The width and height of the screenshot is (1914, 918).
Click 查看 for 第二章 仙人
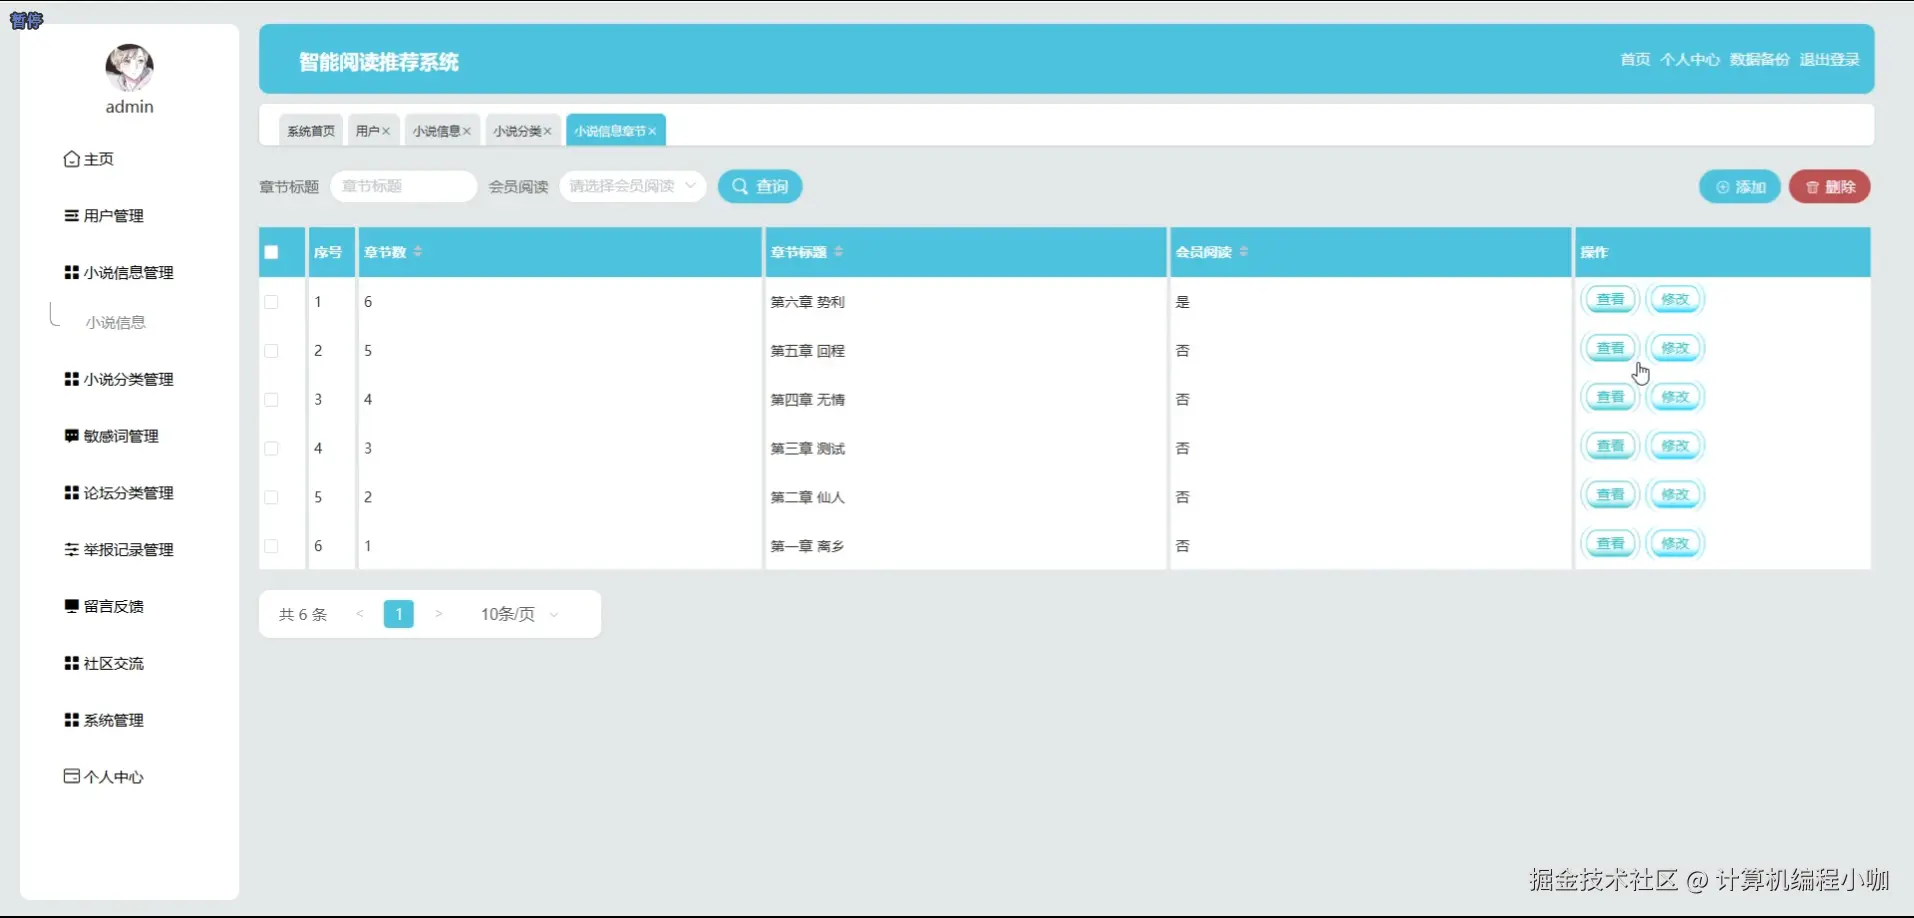[1610, 495]
